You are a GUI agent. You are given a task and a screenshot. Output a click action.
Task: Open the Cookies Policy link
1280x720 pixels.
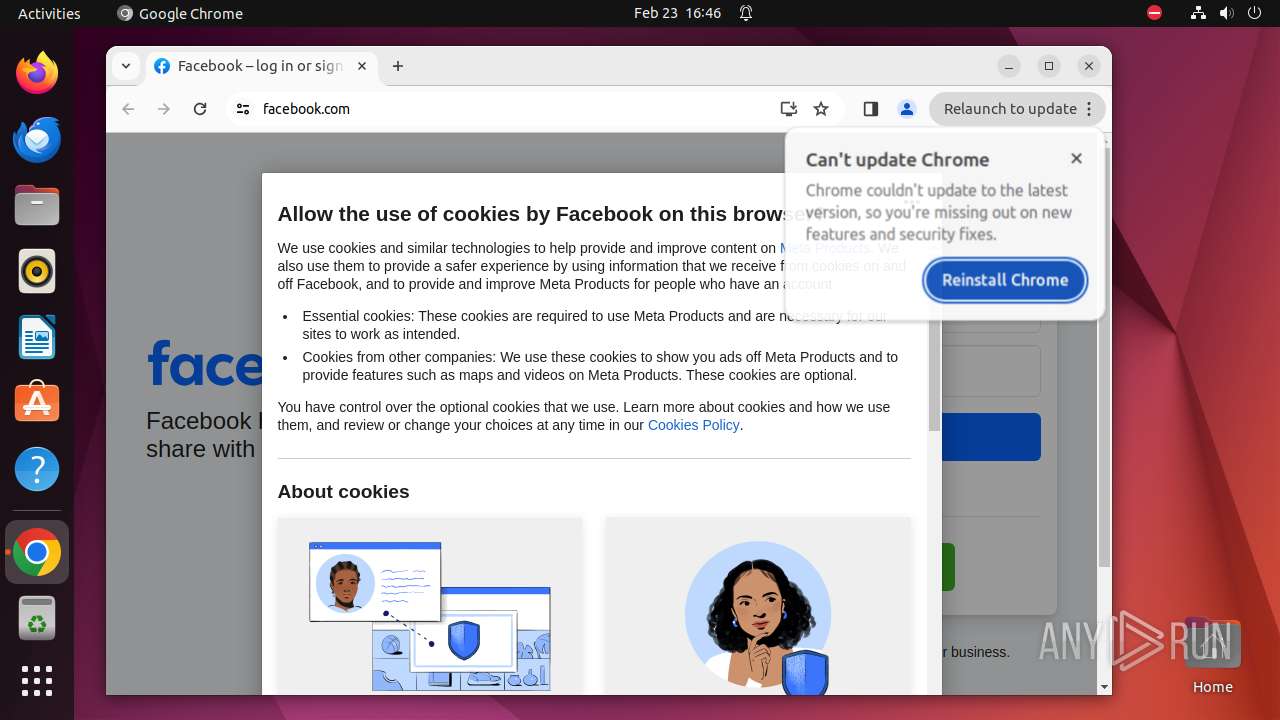tap(694, 425)
